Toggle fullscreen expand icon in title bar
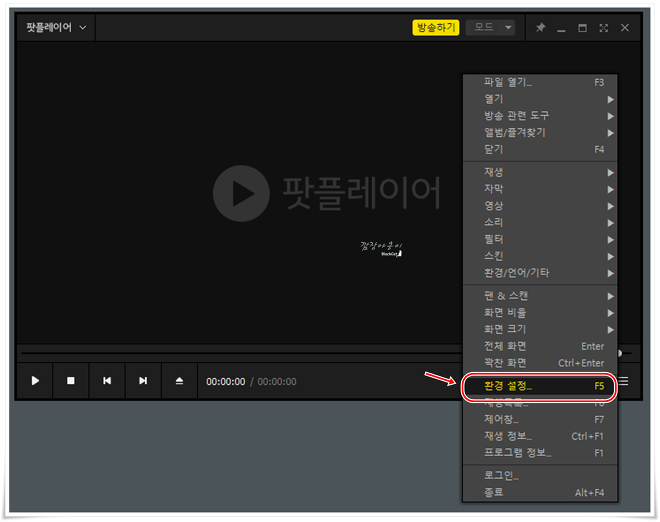The image size is (660, 522). point(604,28)
